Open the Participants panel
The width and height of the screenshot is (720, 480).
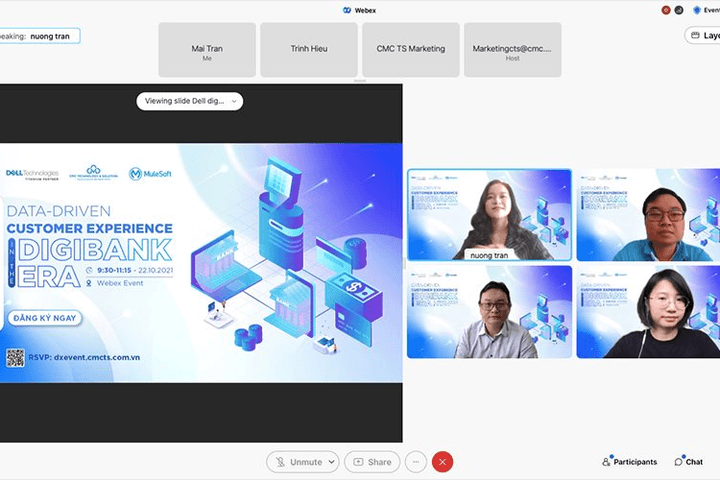pyautogui.click(x=630, y=462)
